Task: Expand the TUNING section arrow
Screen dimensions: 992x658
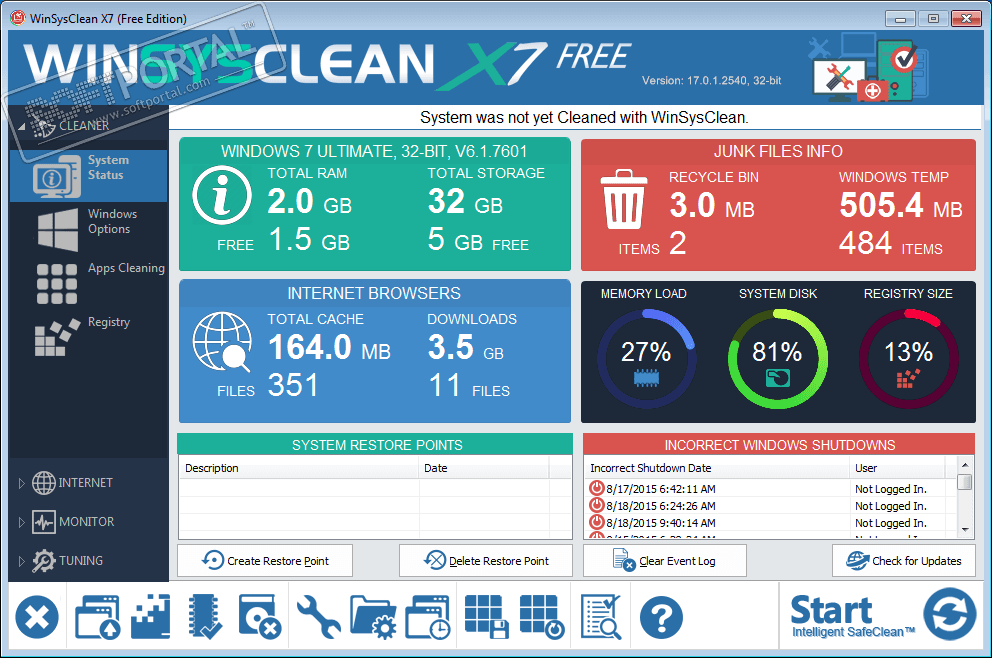Action: point(22,561)
